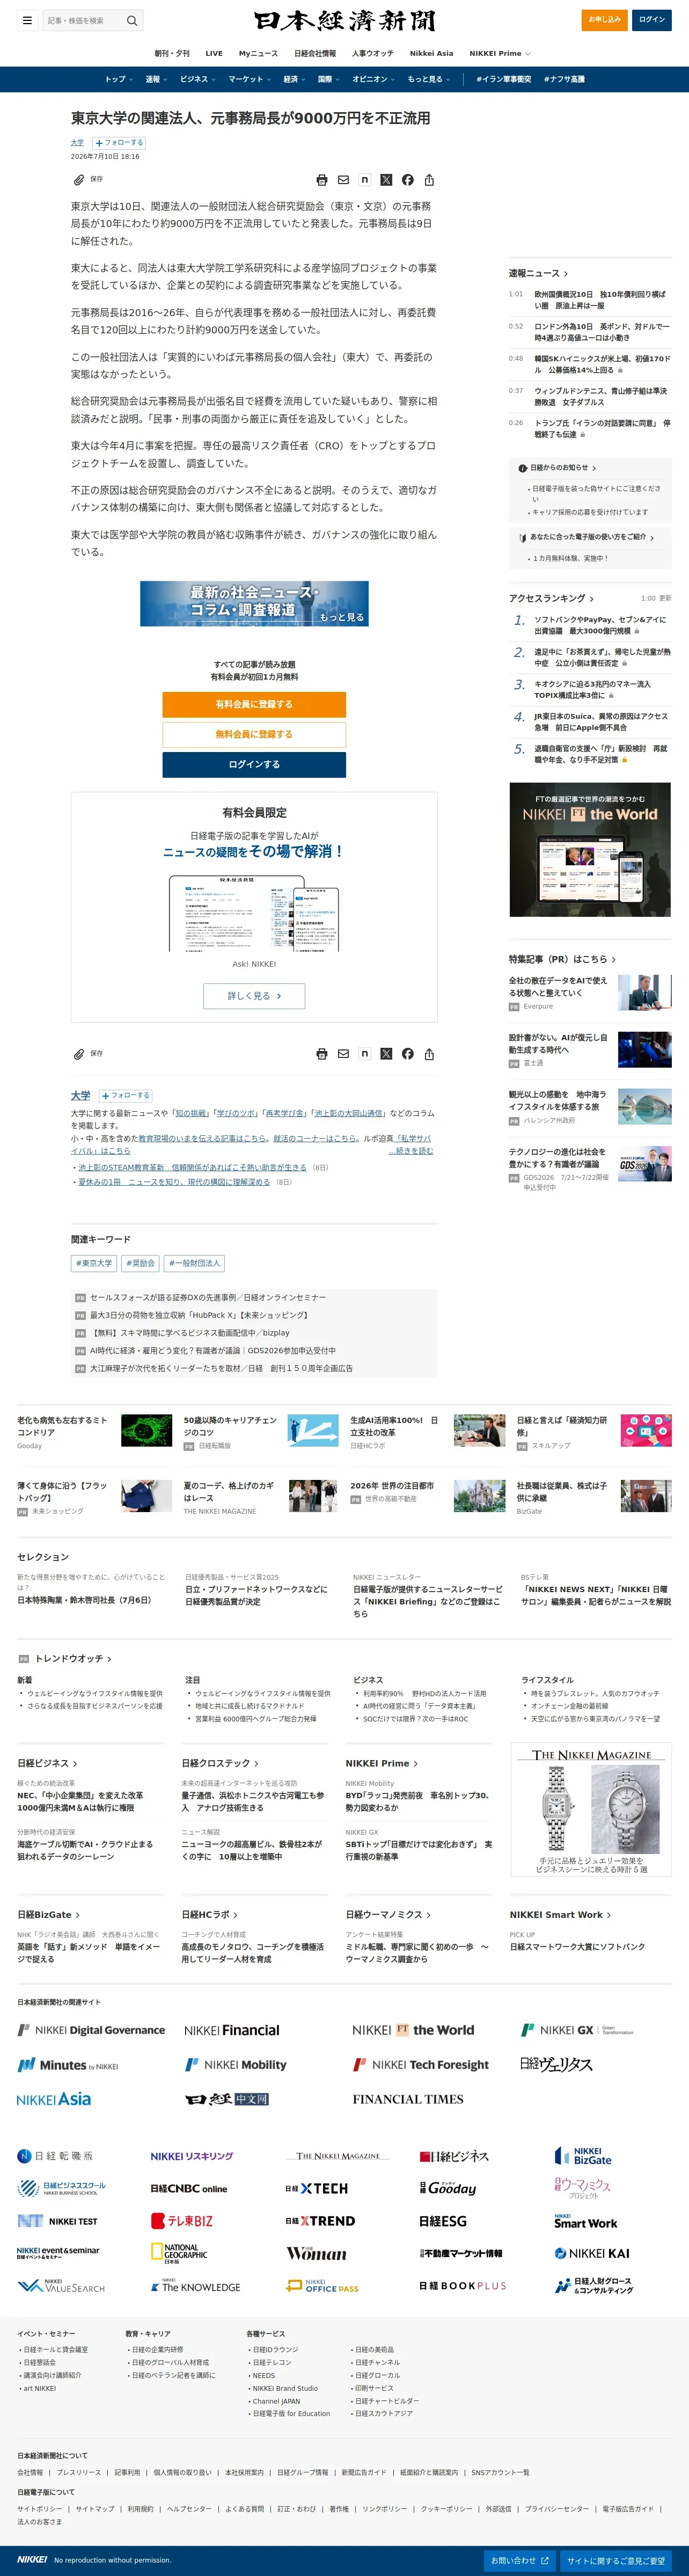Image resolution: width=689 pixels, height=2576 pixels.
Task: Click the magnifier search icon
Action: (131, 20)
